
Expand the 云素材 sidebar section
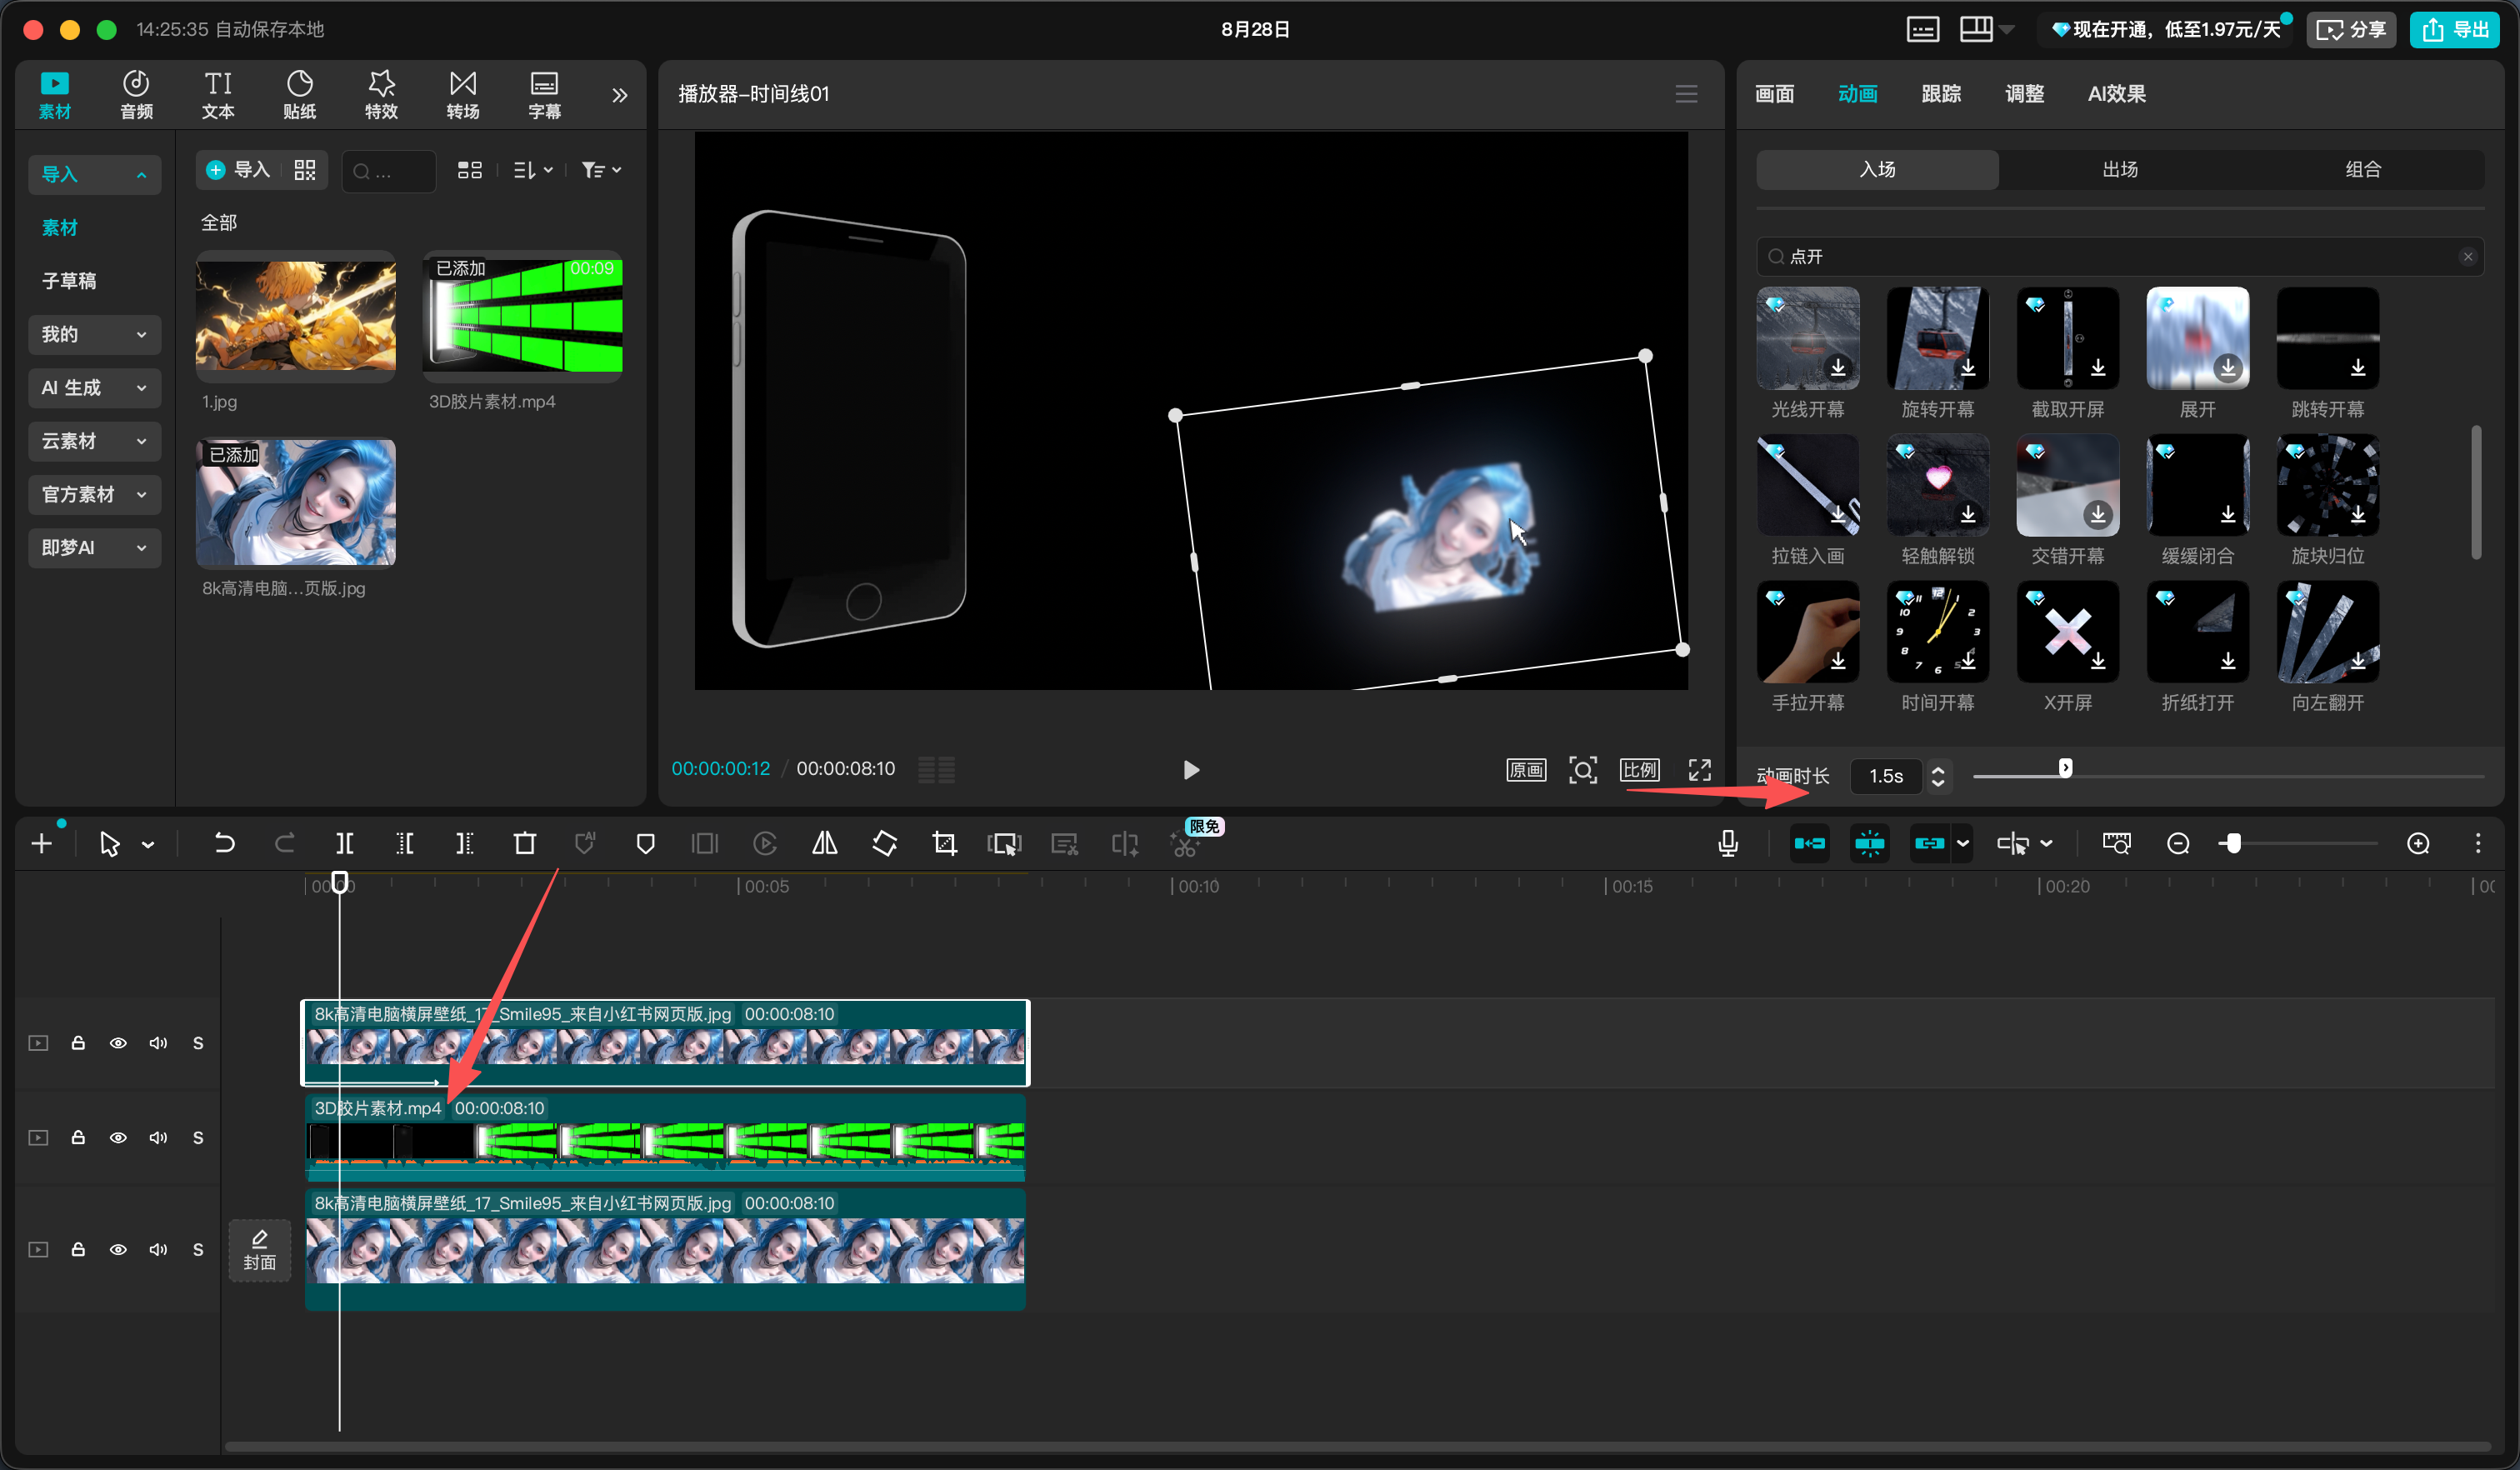pos(94,441)
